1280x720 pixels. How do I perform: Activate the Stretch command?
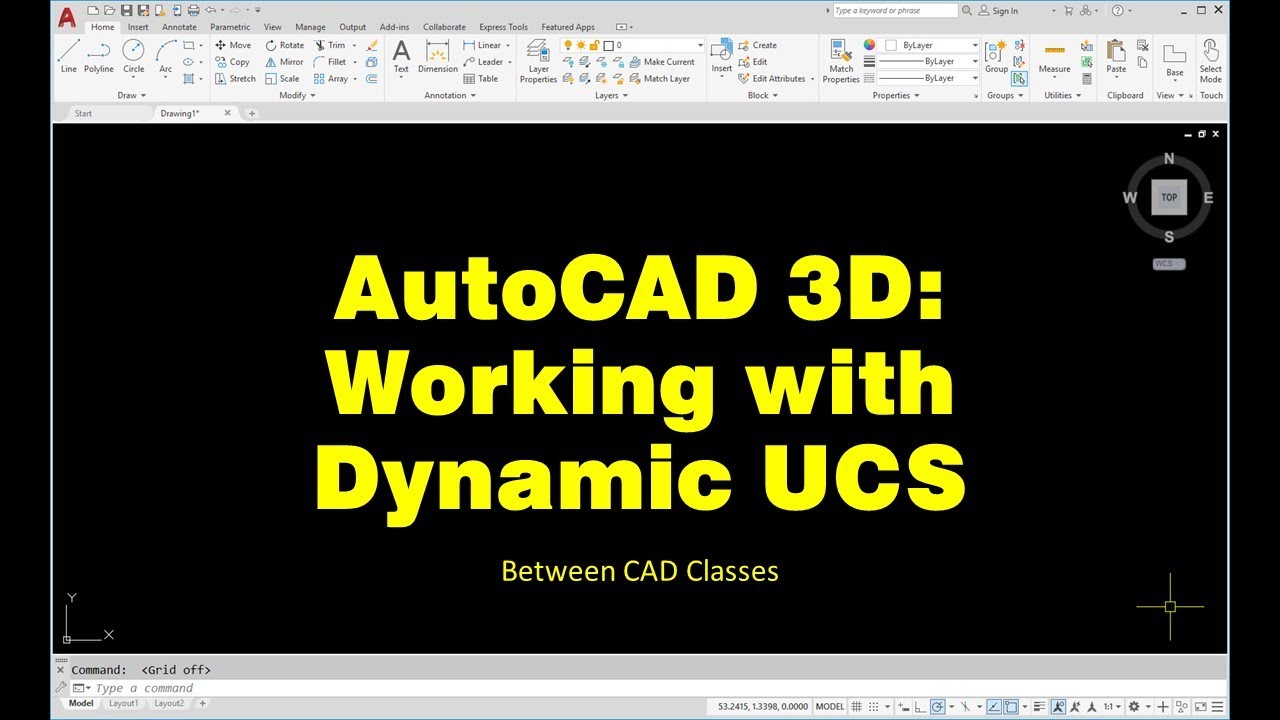(x=235, y=78)
